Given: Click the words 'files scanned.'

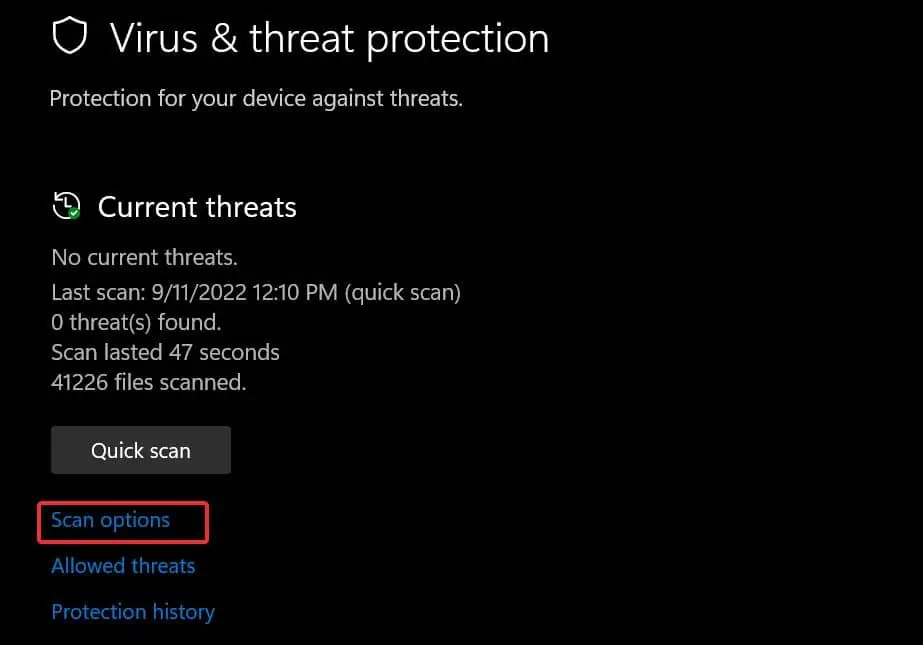Looking at the screenshot, I should coord(180,383).
